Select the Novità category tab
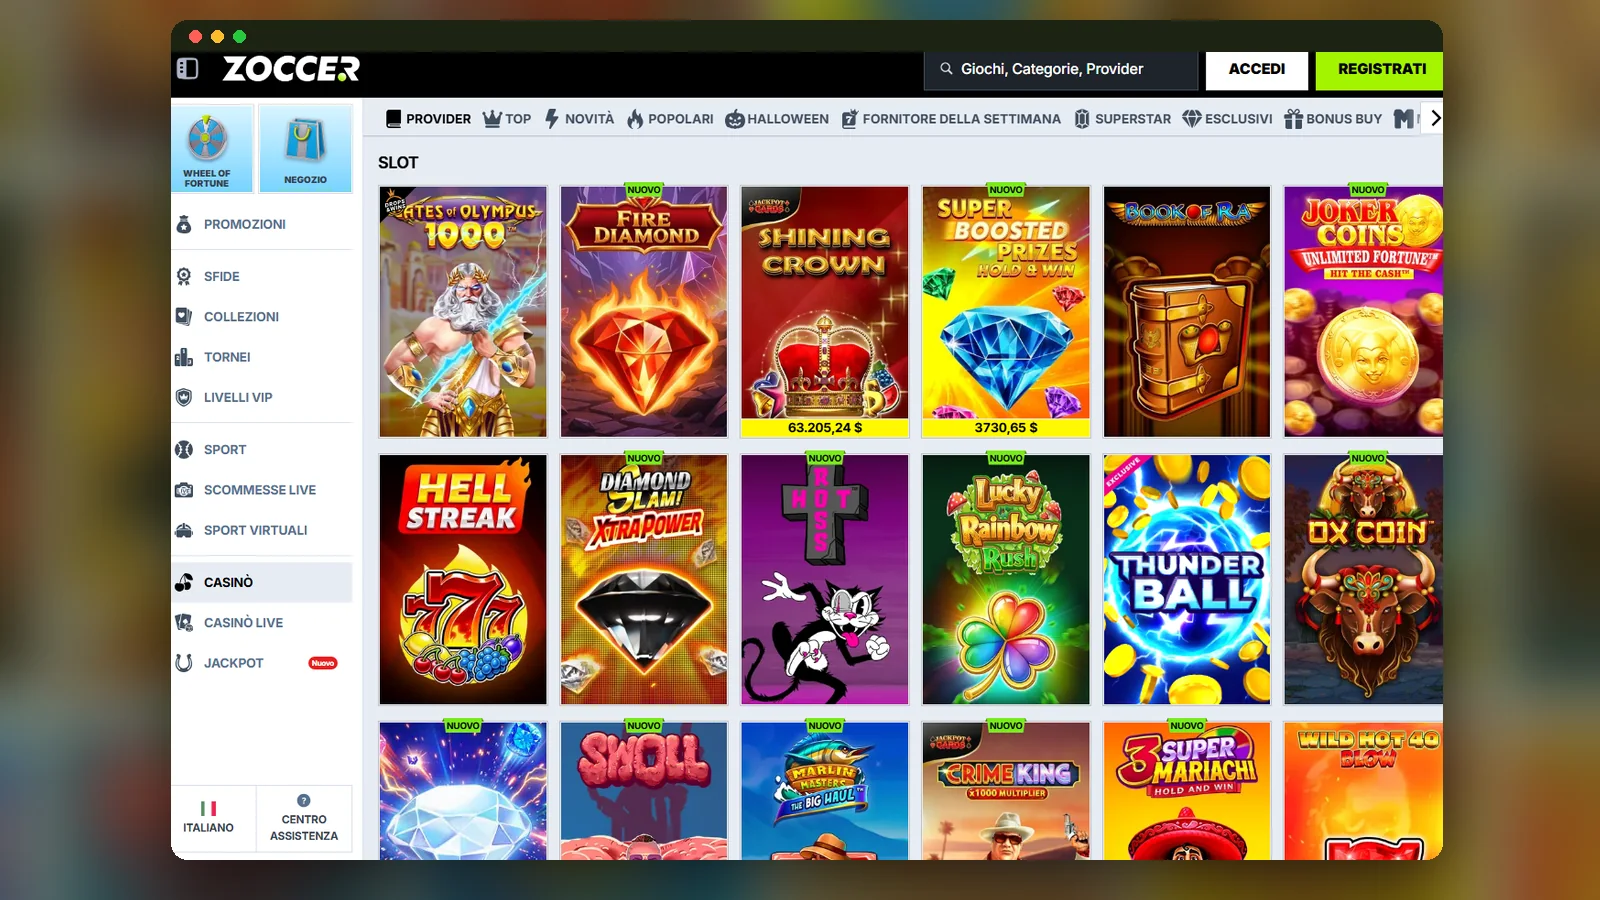Image resolution: width=1600 pixels, height=900 pixels. pos(580,119)
